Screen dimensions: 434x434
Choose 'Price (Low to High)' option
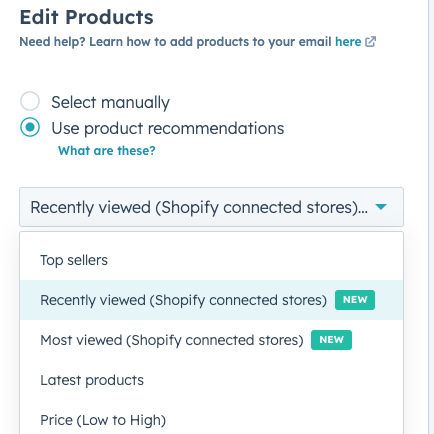(x=211, y=420)
